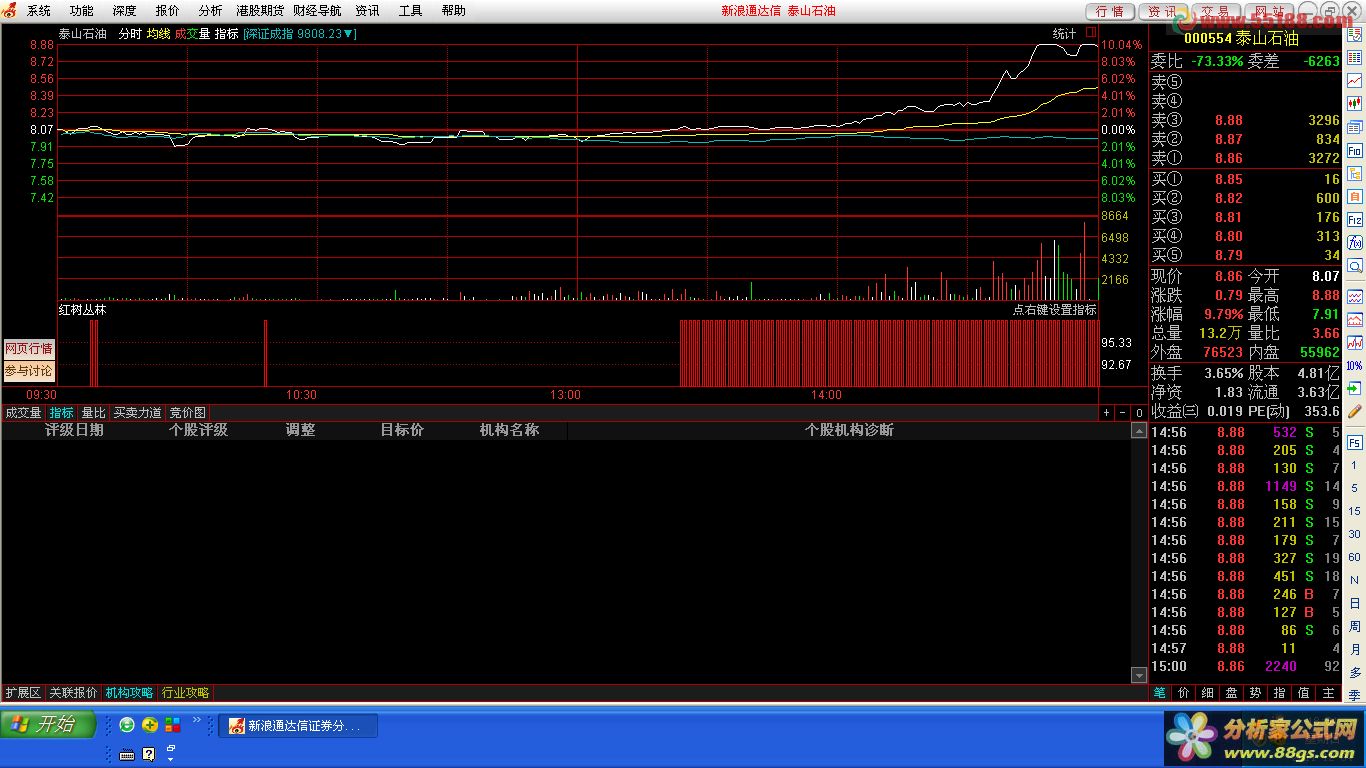Select monthly 月 period in sidebar

(x=1355, y=649)
